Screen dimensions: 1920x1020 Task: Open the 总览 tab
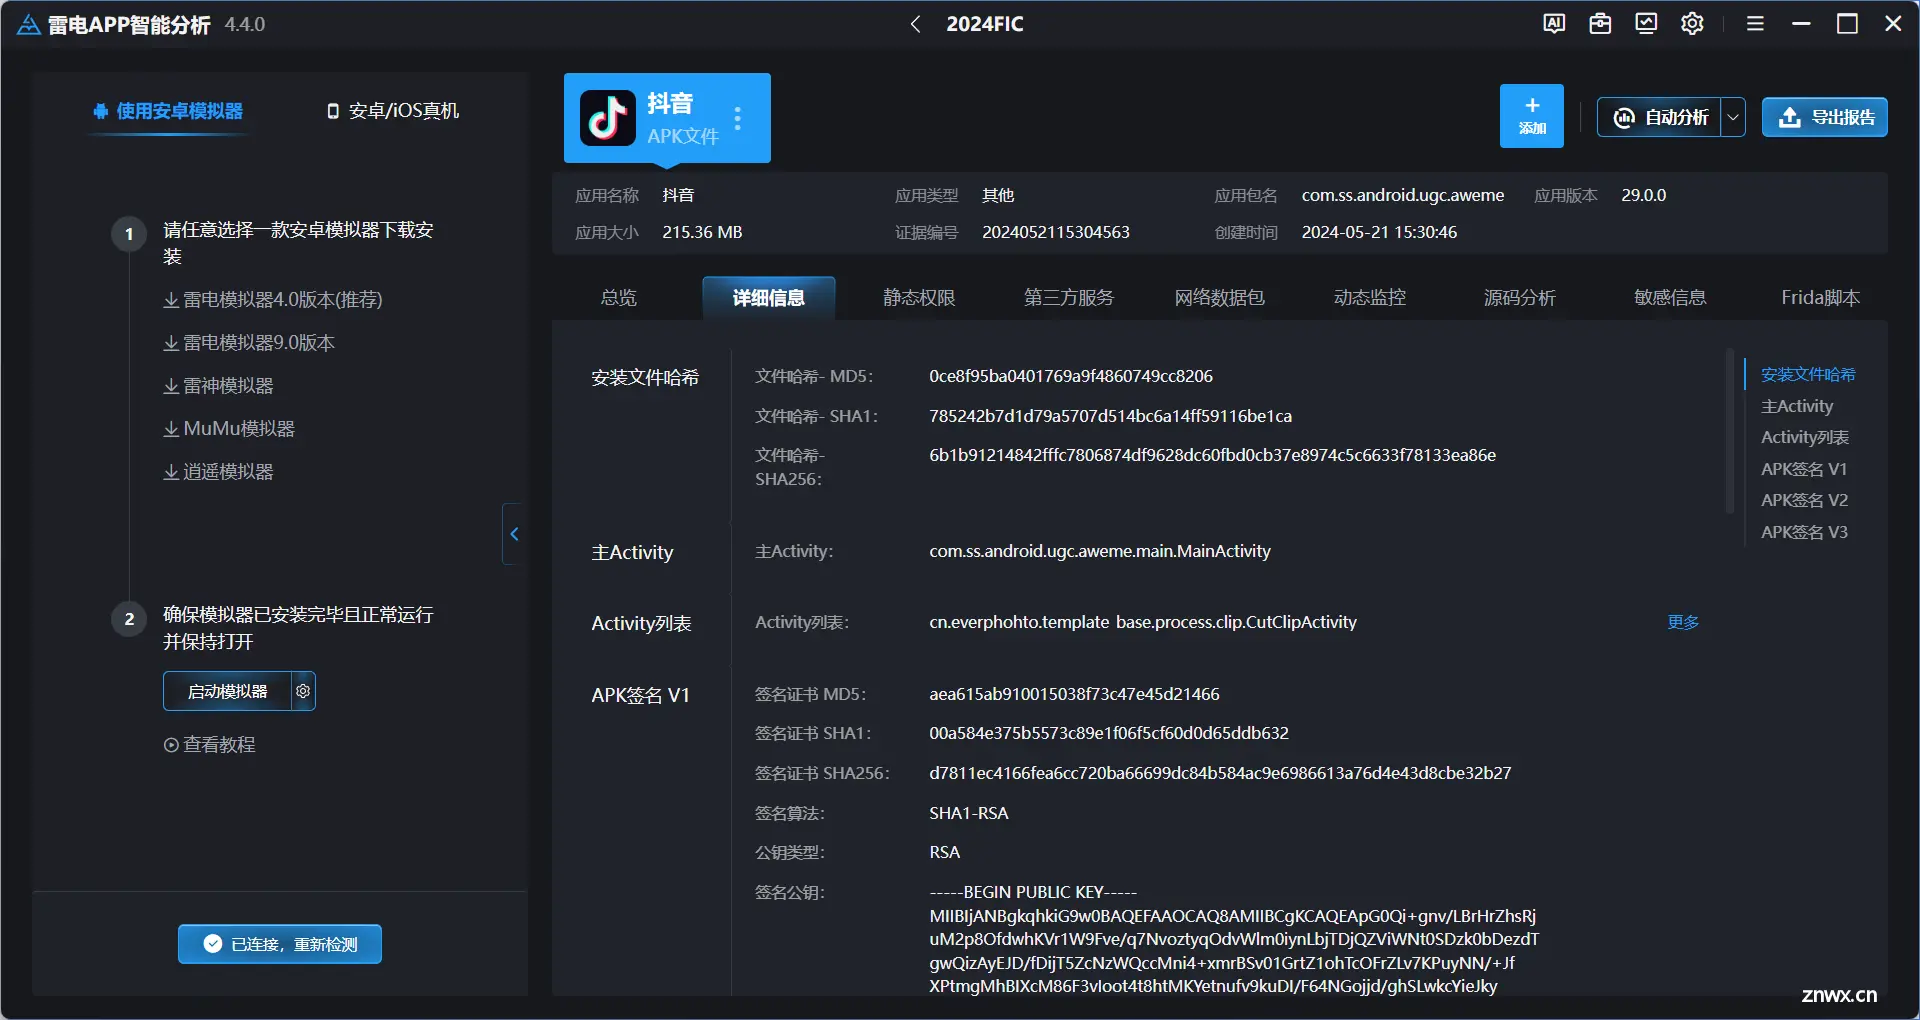(618, 298)
